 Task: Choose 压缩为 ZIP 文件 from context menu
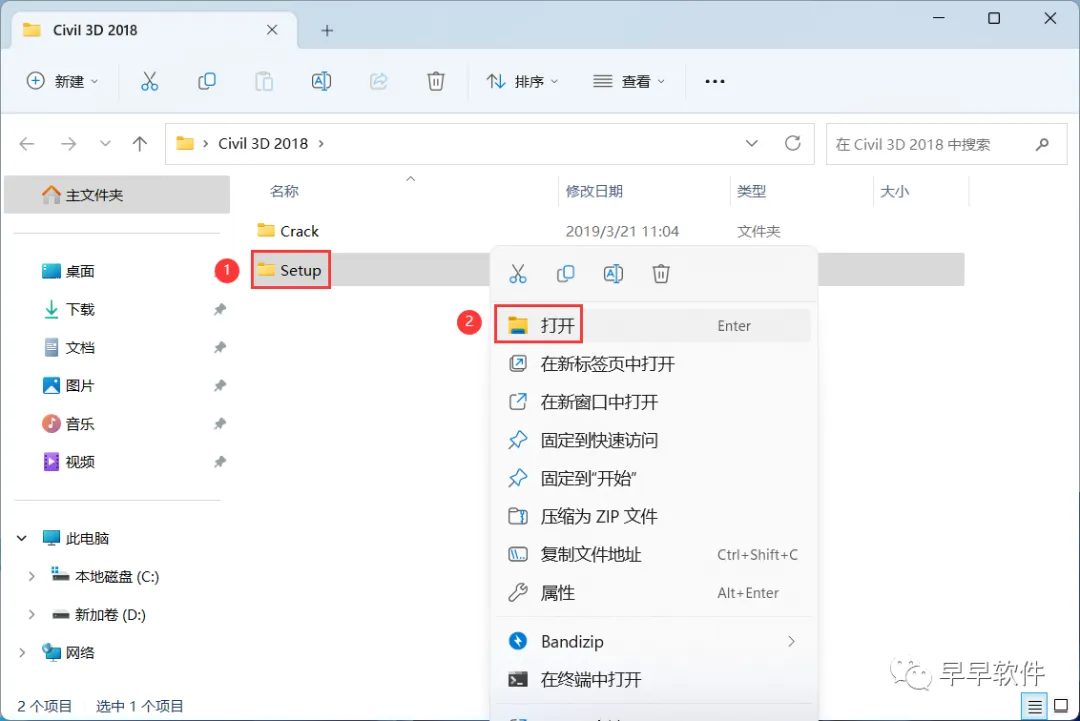tap(653, 516)
